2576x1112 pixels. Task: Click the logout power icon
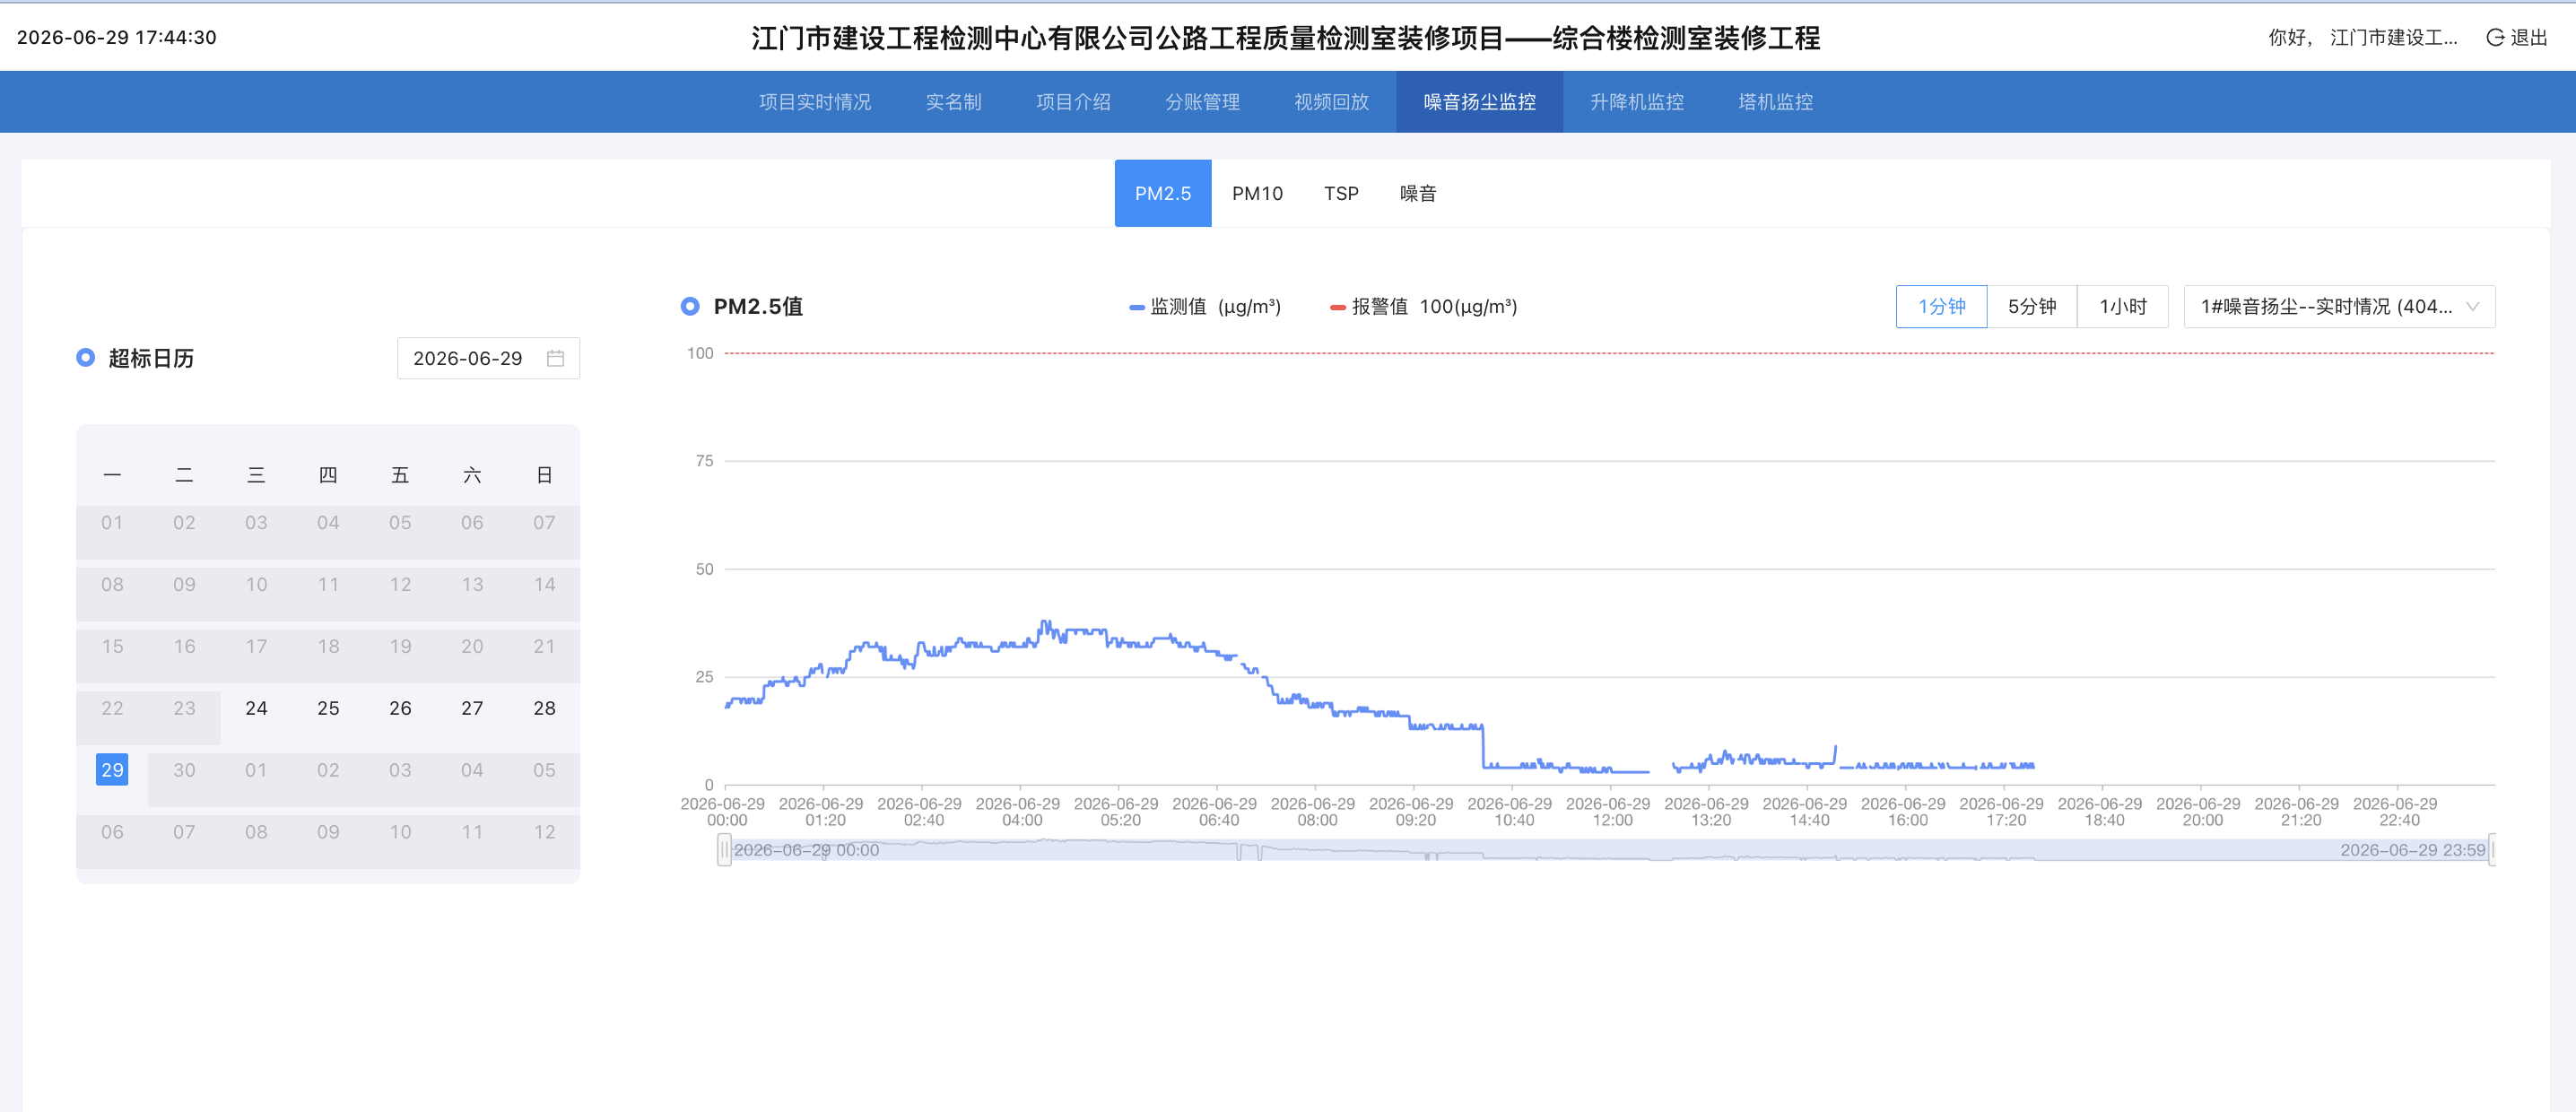click(x=2495, y=37)
